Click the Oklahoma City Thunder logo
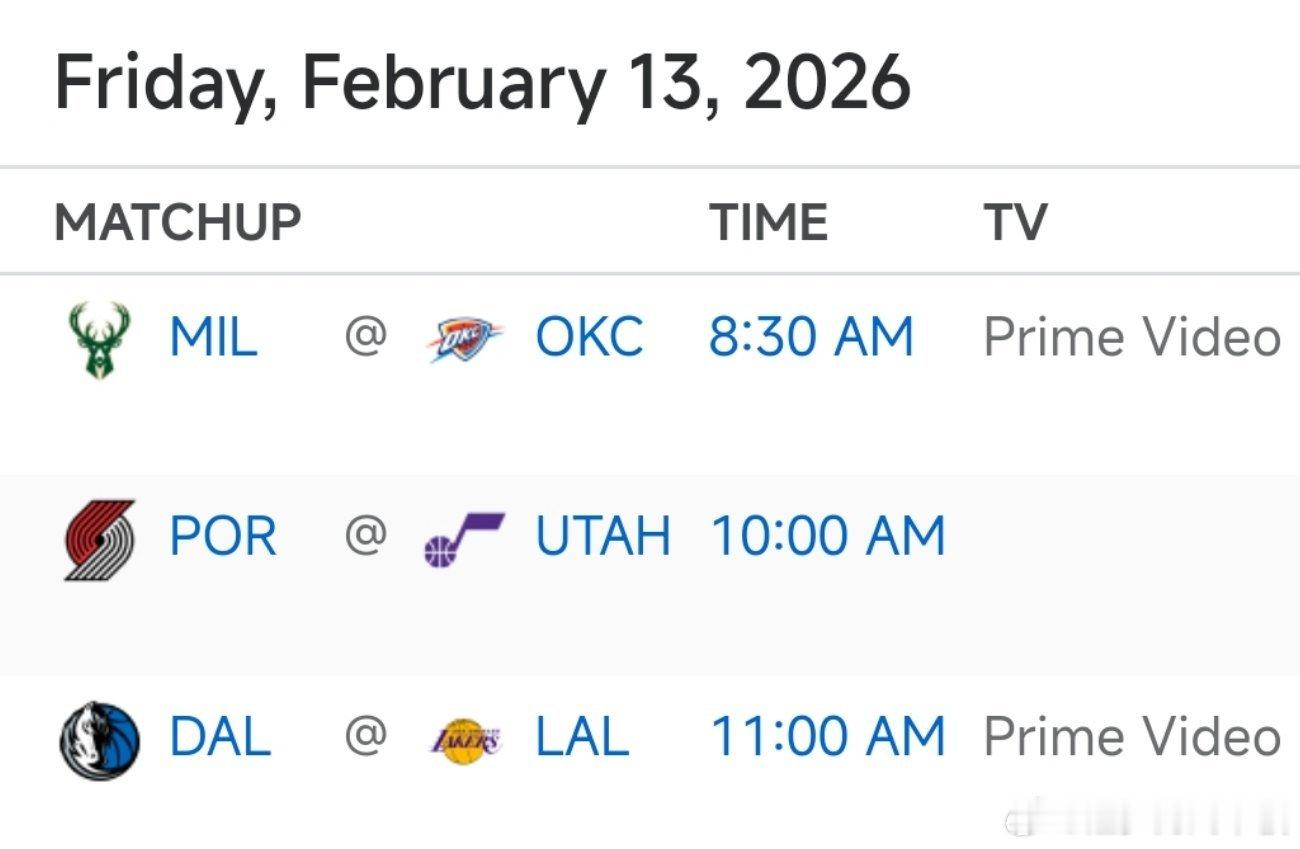 click(x=465, y=338)
